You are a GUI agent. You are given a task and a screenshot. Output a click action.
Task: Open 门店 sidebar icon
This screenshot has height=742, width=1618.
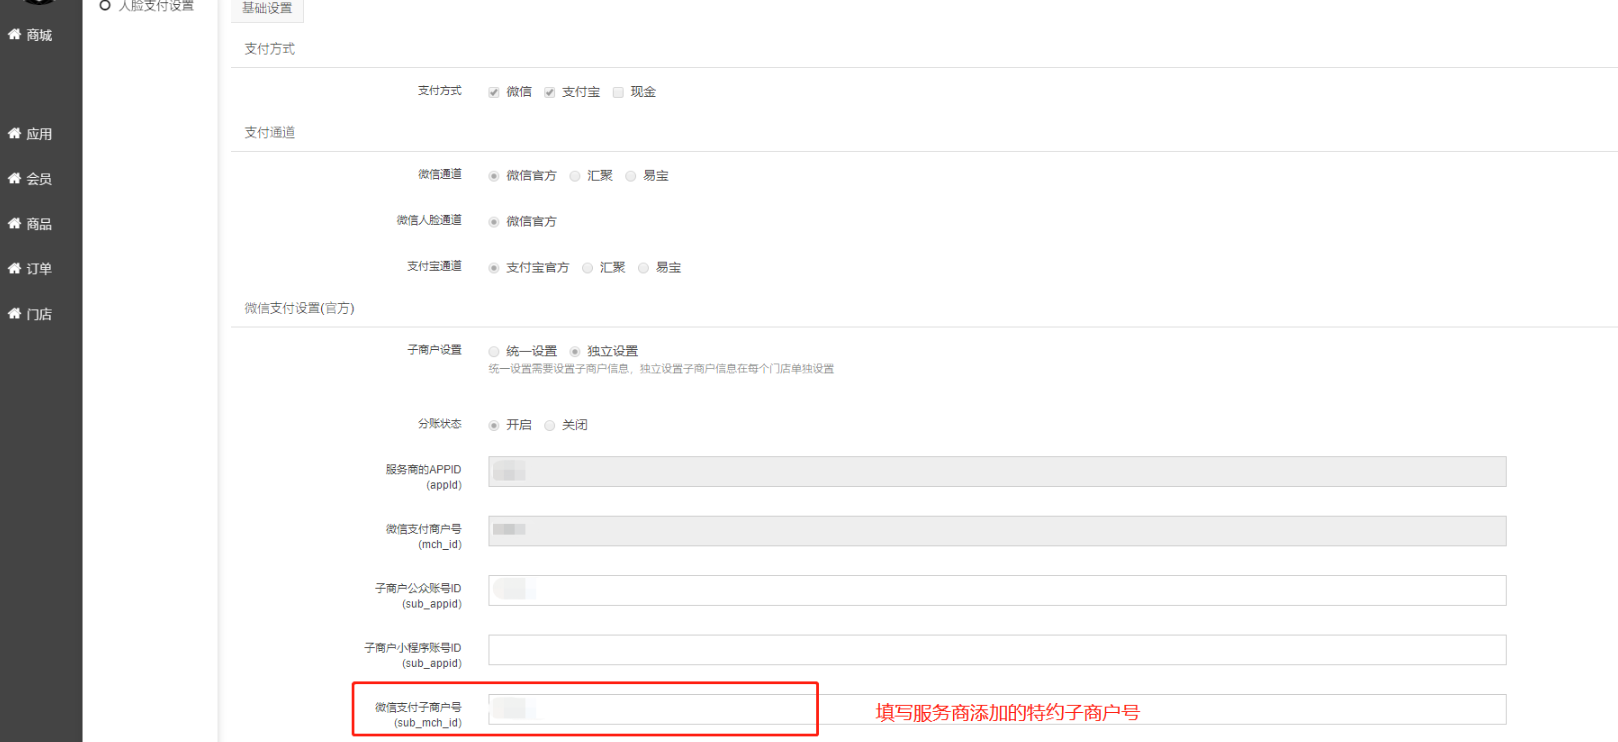click(15, 314)
